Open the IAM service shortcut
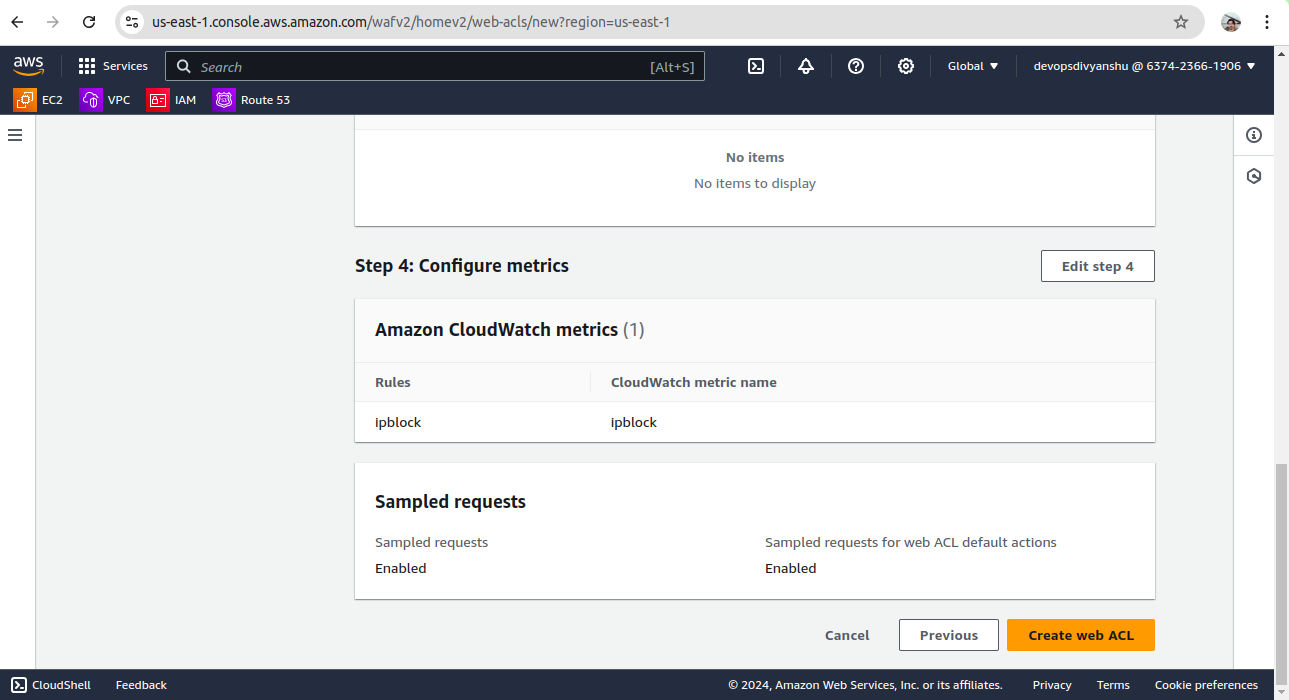This screenshot has width=1289, height=700. coord(172,100)
